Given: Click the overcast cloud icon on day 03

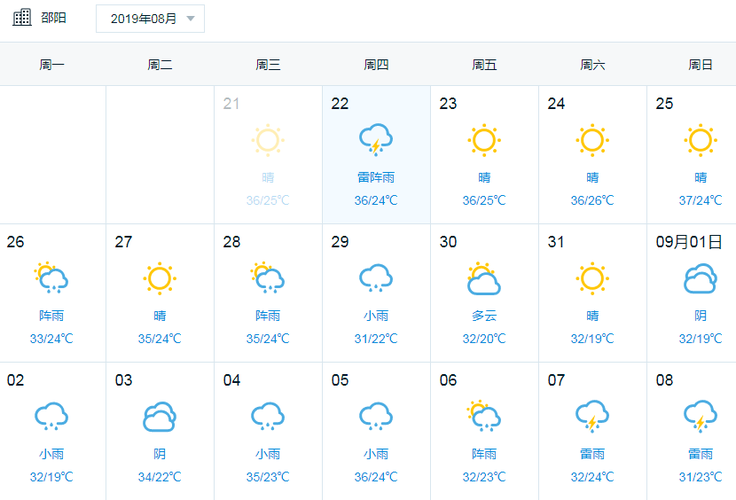Looking at the screenshot, I should [160, 416].
